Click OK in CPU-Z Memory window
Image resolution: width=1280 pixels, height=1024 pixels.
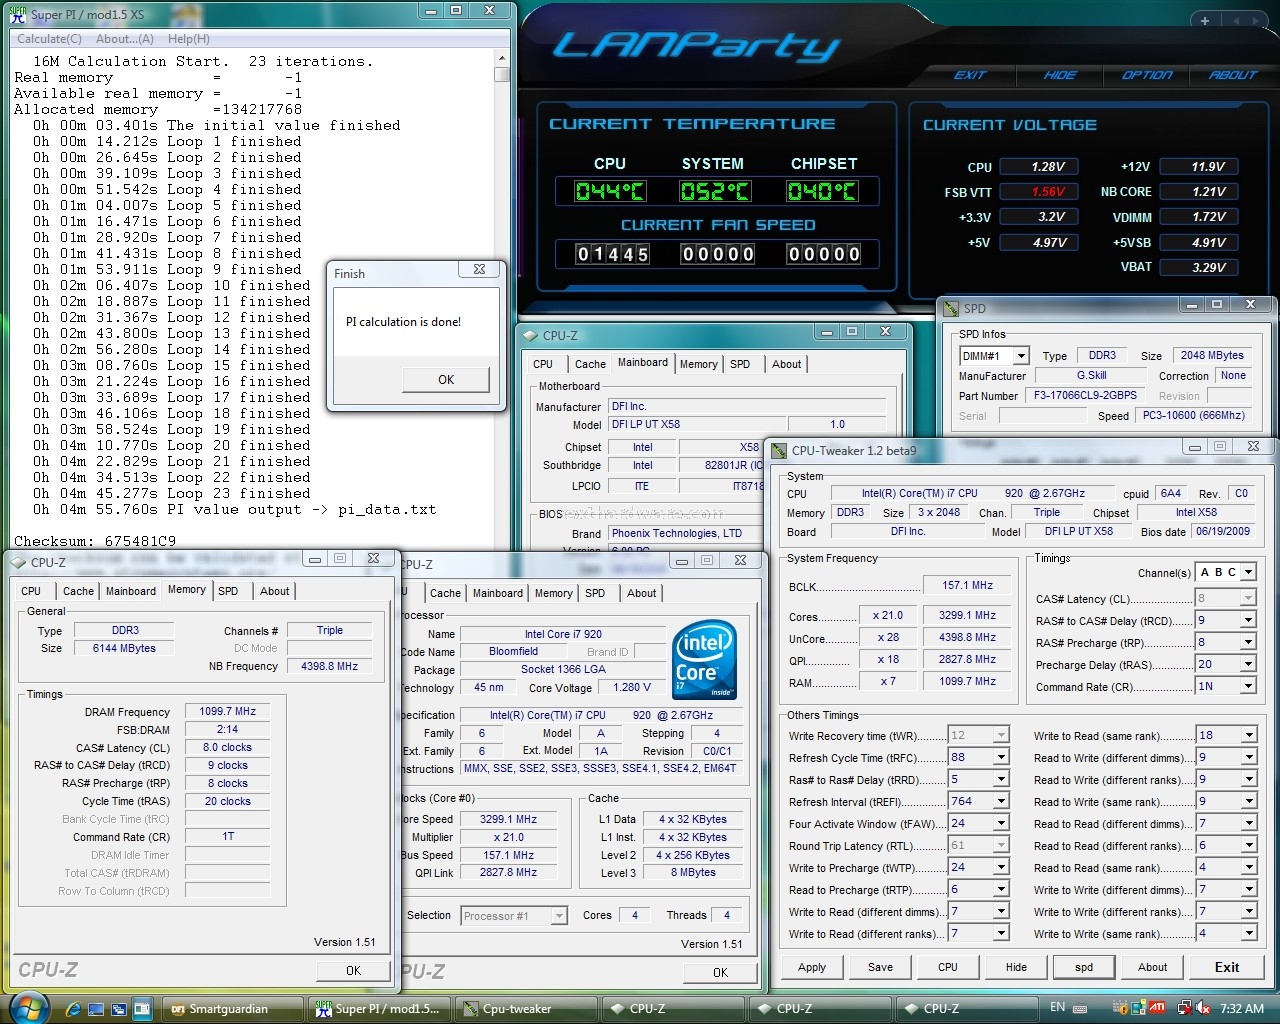pos(353,970)
